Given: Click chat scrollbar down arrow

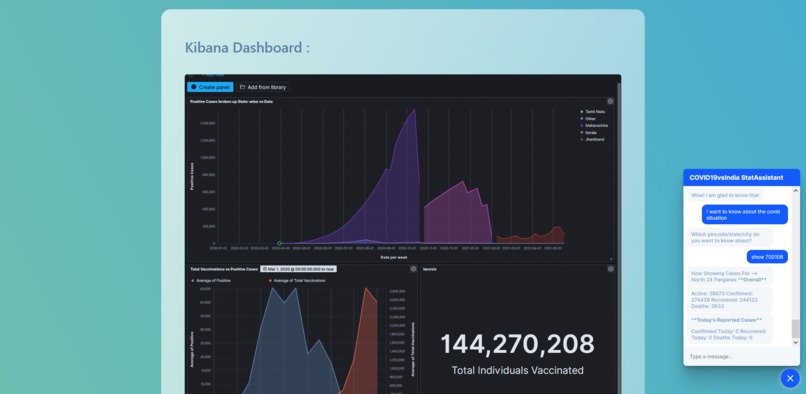Looking at the screenshot, I should (796, 342).
